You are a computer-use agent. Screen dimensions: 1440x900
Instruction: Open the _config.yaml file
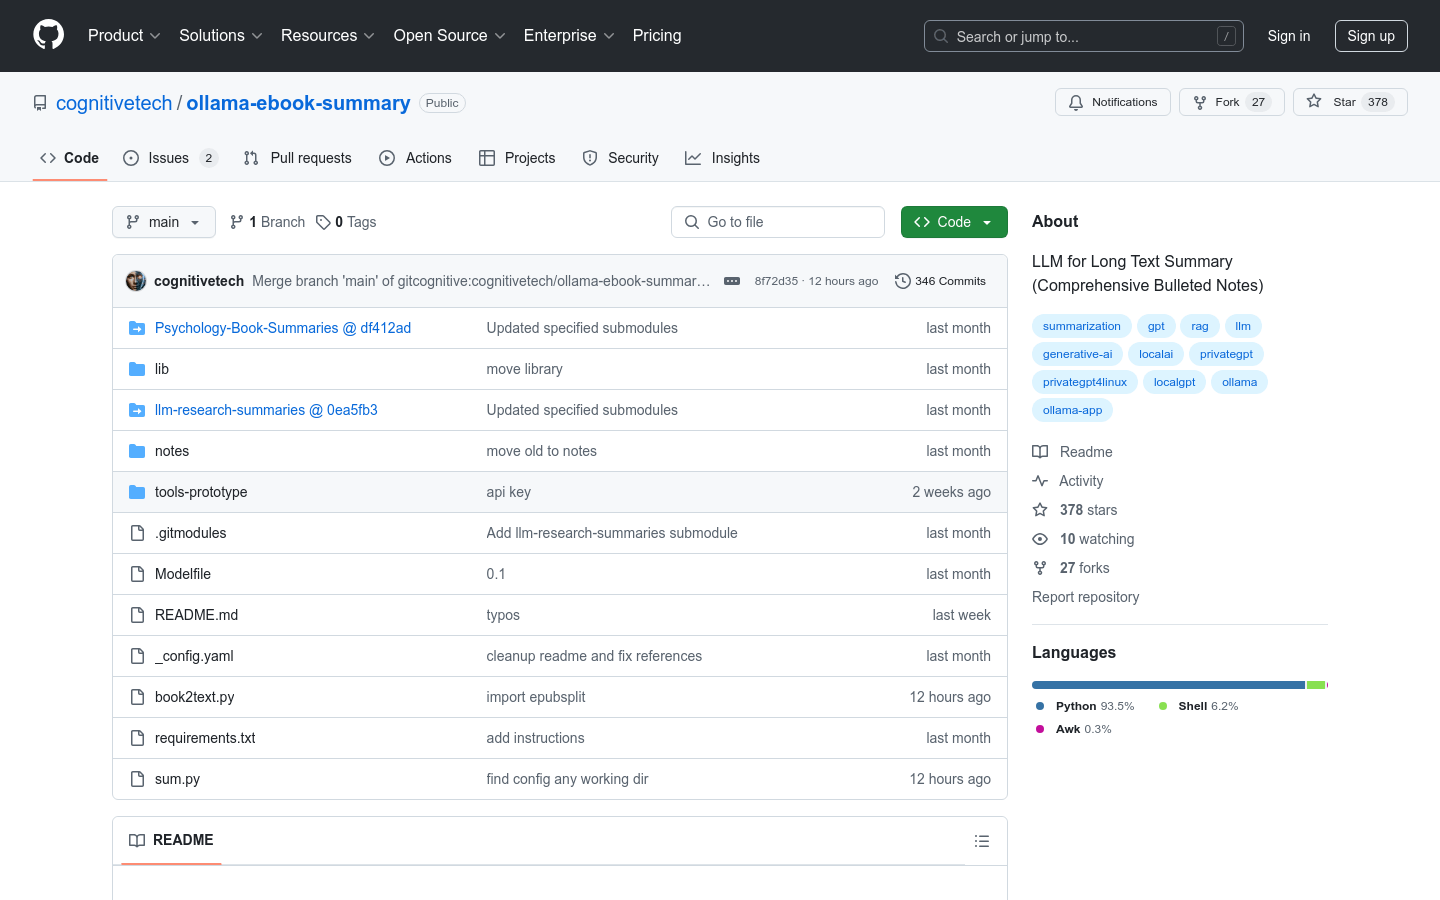194,656
